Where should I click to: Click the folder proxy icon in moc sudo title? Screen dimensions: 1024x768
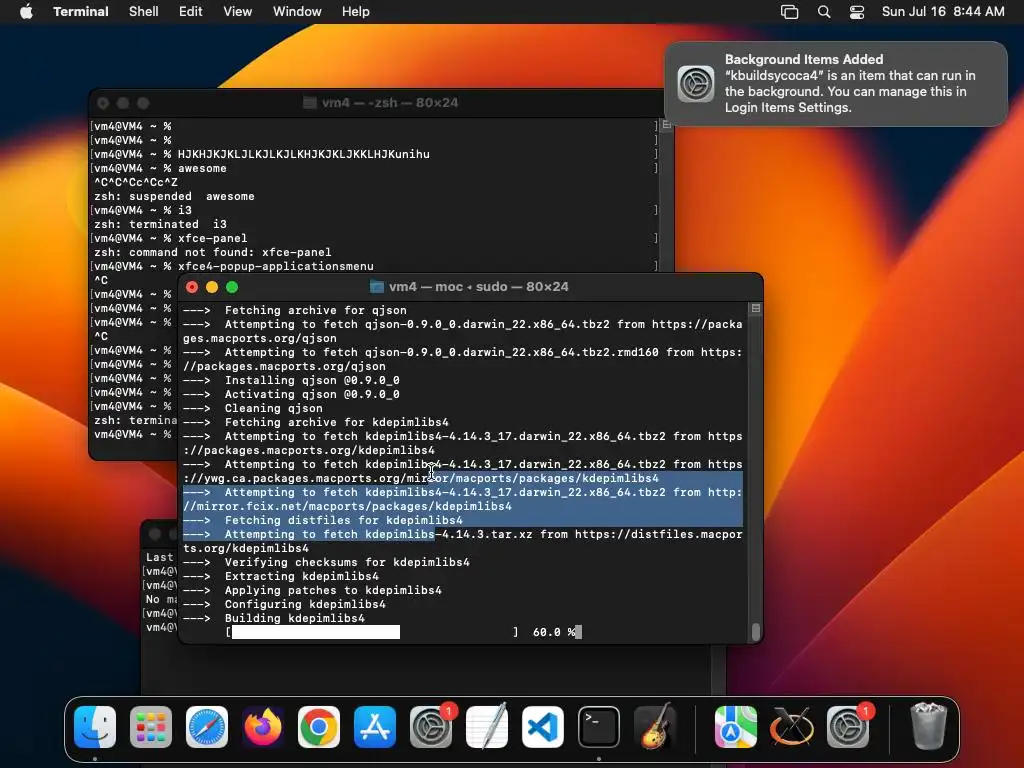tap(377, 287)
